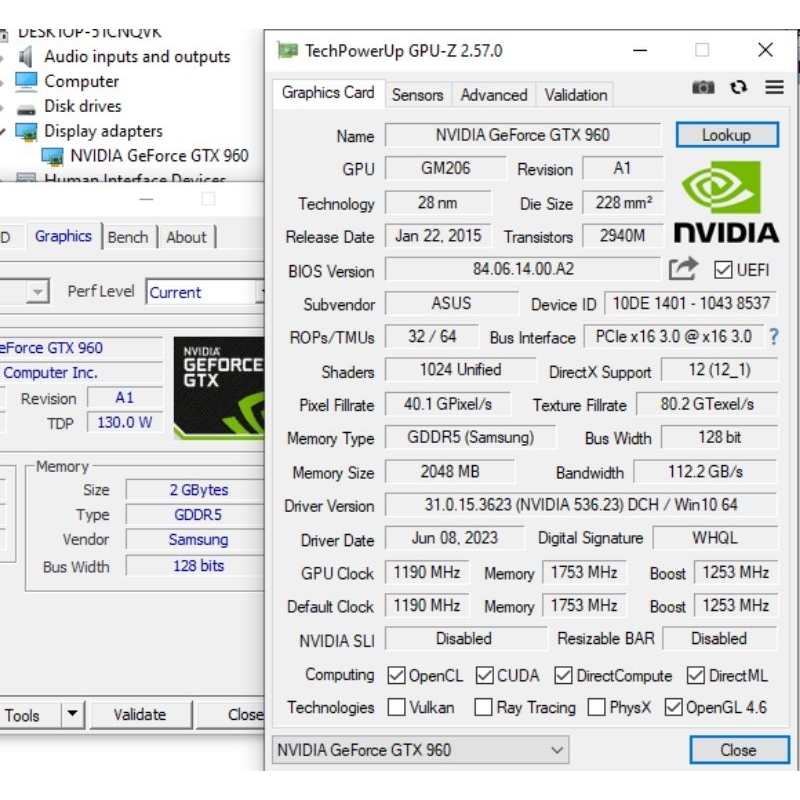Click the GPU-Z refresh icon
The image size is (800, 800).
click(739, 88)
